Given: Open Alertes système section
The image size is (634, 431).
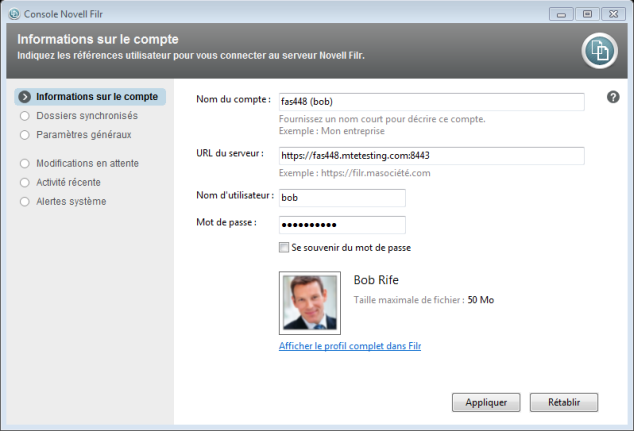Looking at the screenshot, I should [x=69, y=201].
